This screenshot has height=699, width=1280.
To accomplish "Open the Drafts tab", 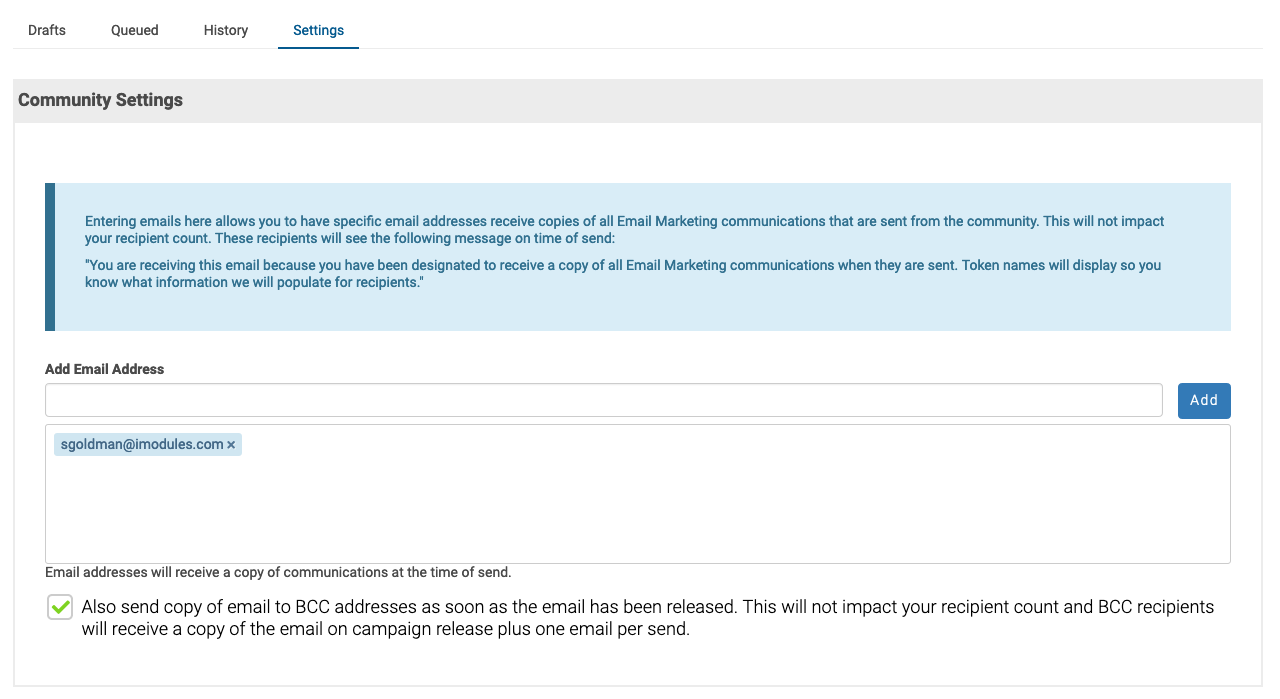I will [47, 30].
